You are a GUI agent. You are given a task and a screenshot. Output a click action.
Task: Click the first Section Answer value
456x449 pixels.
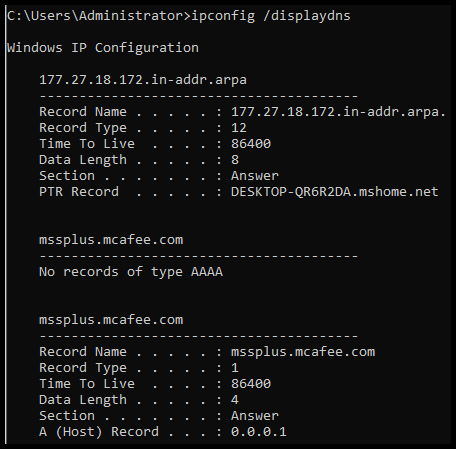point(255,176)
